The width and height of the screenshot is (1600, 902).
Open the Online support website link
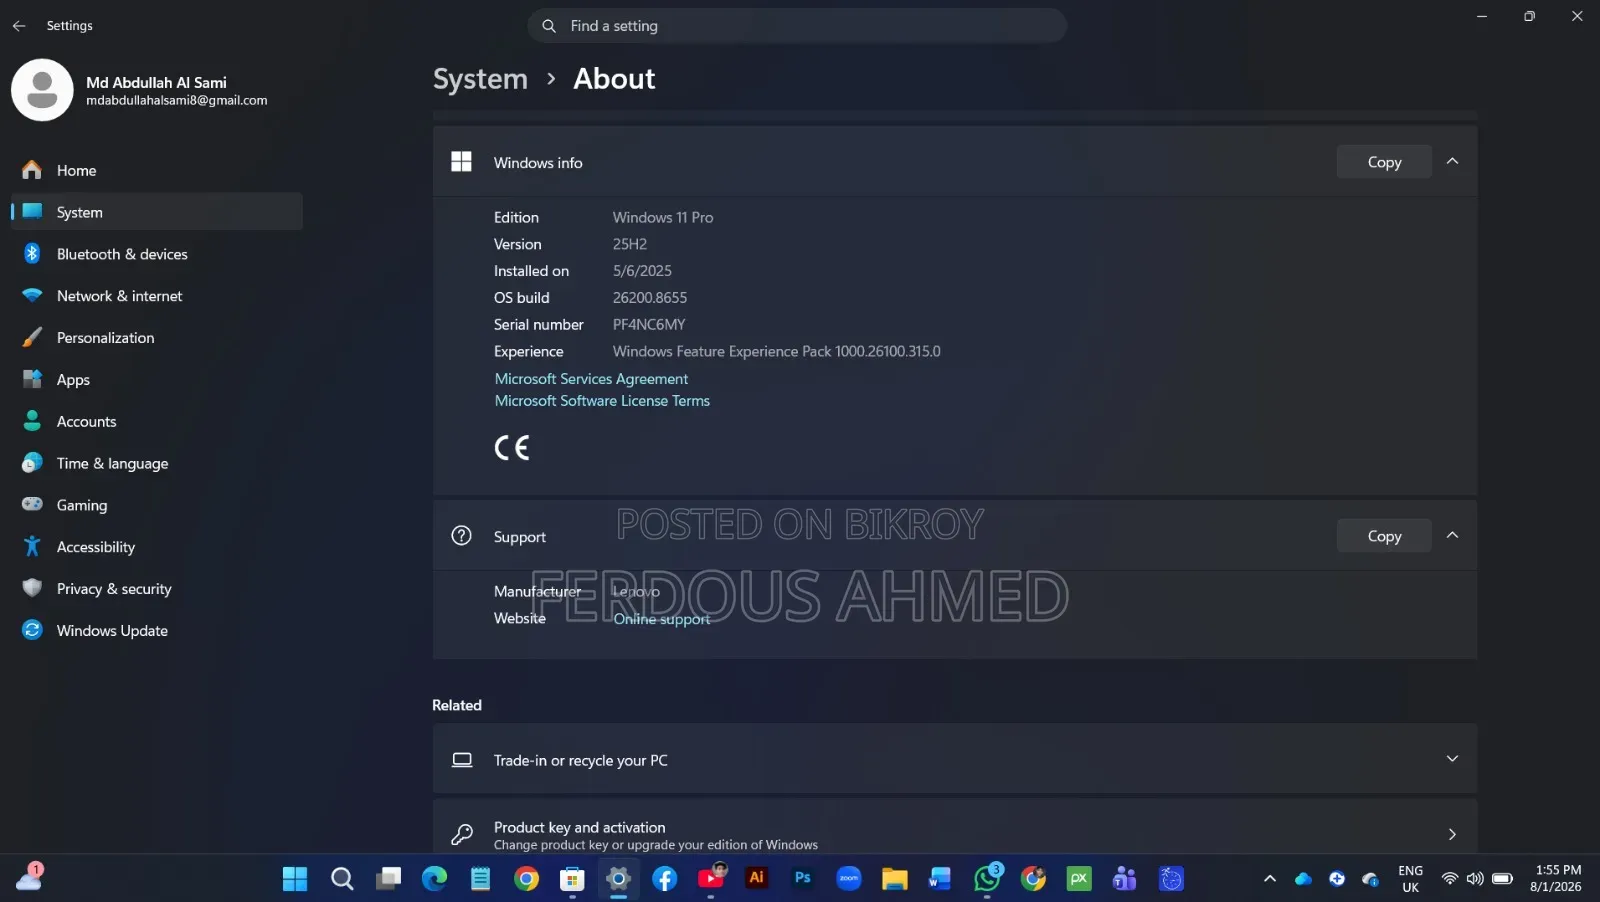click(x=662, y=619)
